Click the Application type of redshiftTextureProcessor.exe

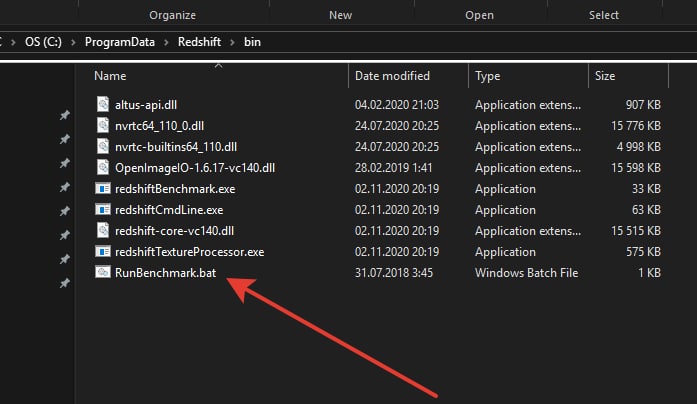(x=505, y=252)
